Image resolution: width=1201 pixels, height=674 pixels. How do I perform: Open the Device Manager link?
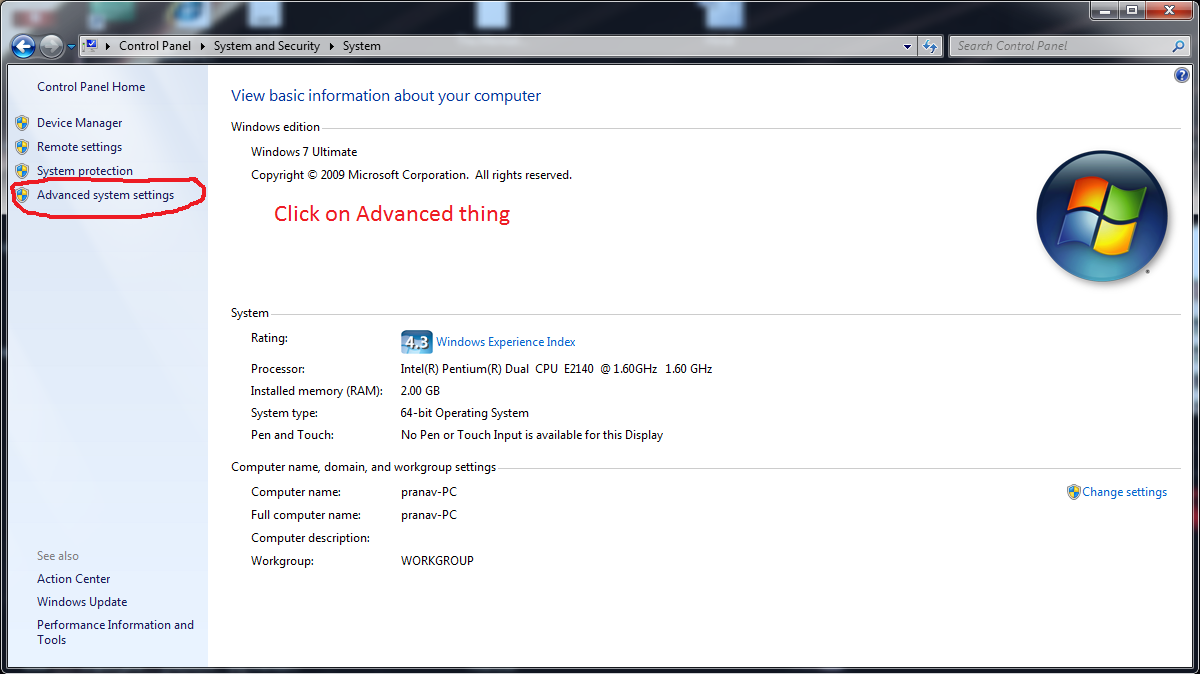(80, 123)
